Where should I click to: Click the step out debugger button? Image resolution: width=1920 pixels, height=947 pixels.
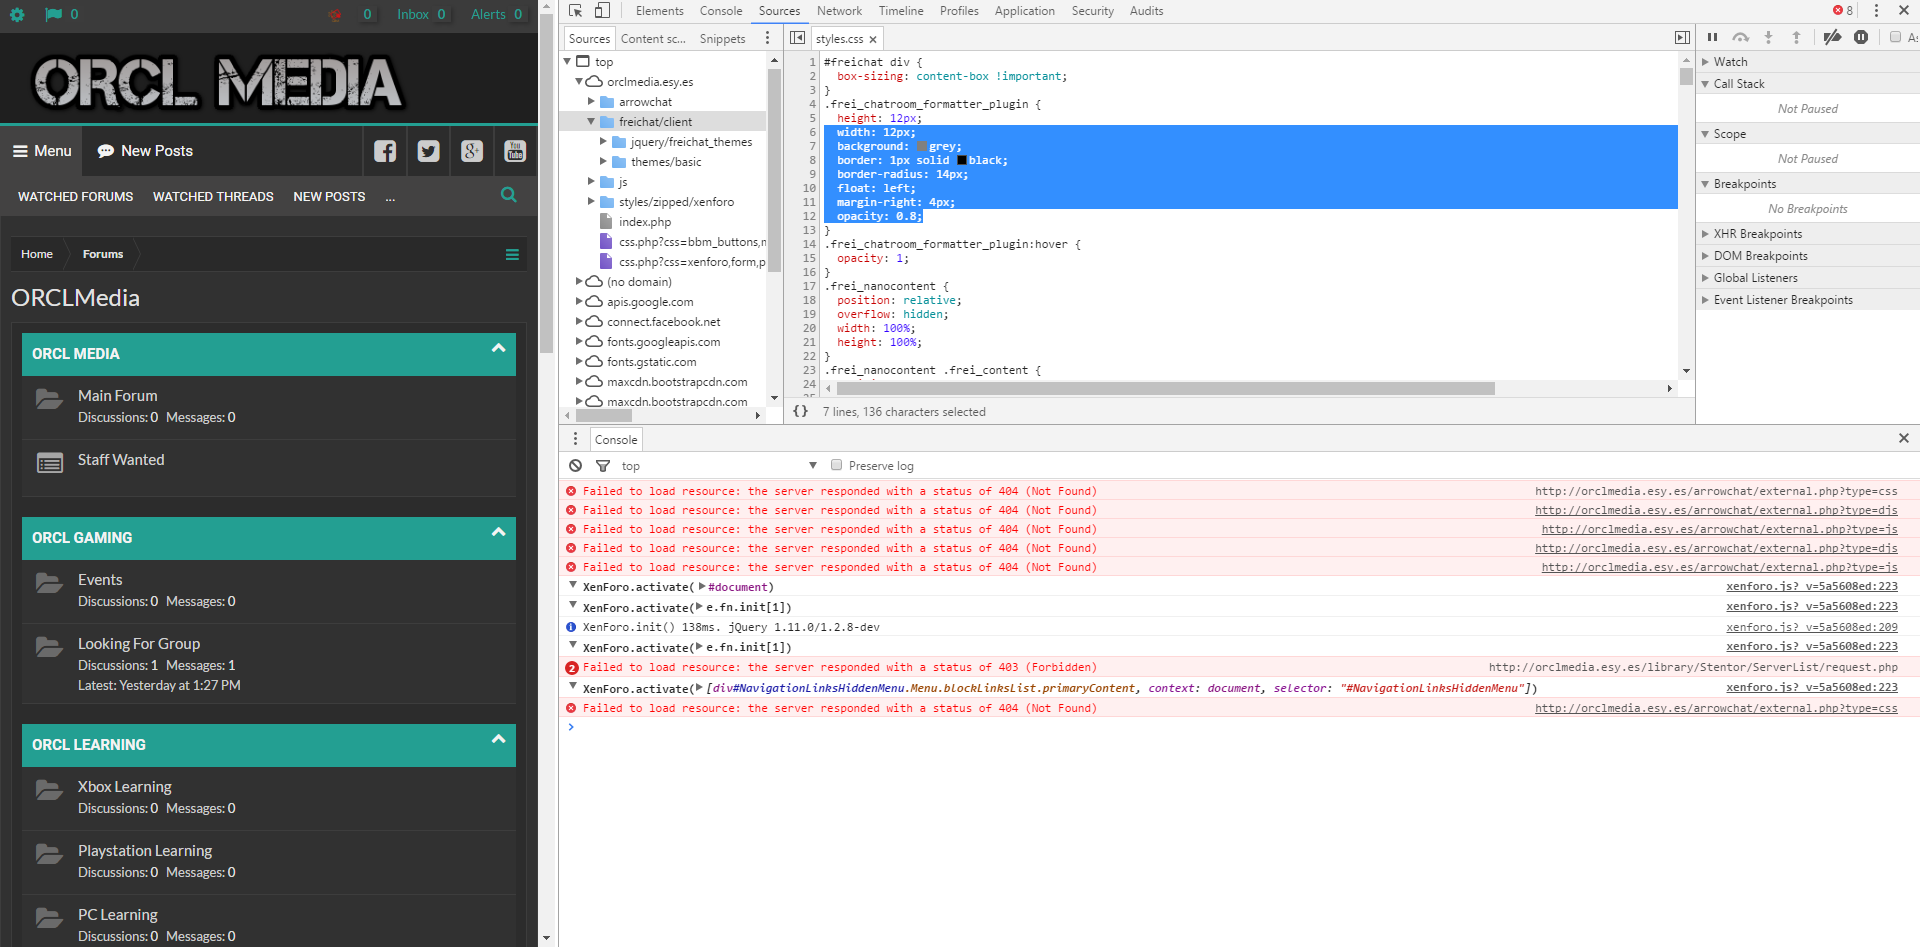point(1796,38)
